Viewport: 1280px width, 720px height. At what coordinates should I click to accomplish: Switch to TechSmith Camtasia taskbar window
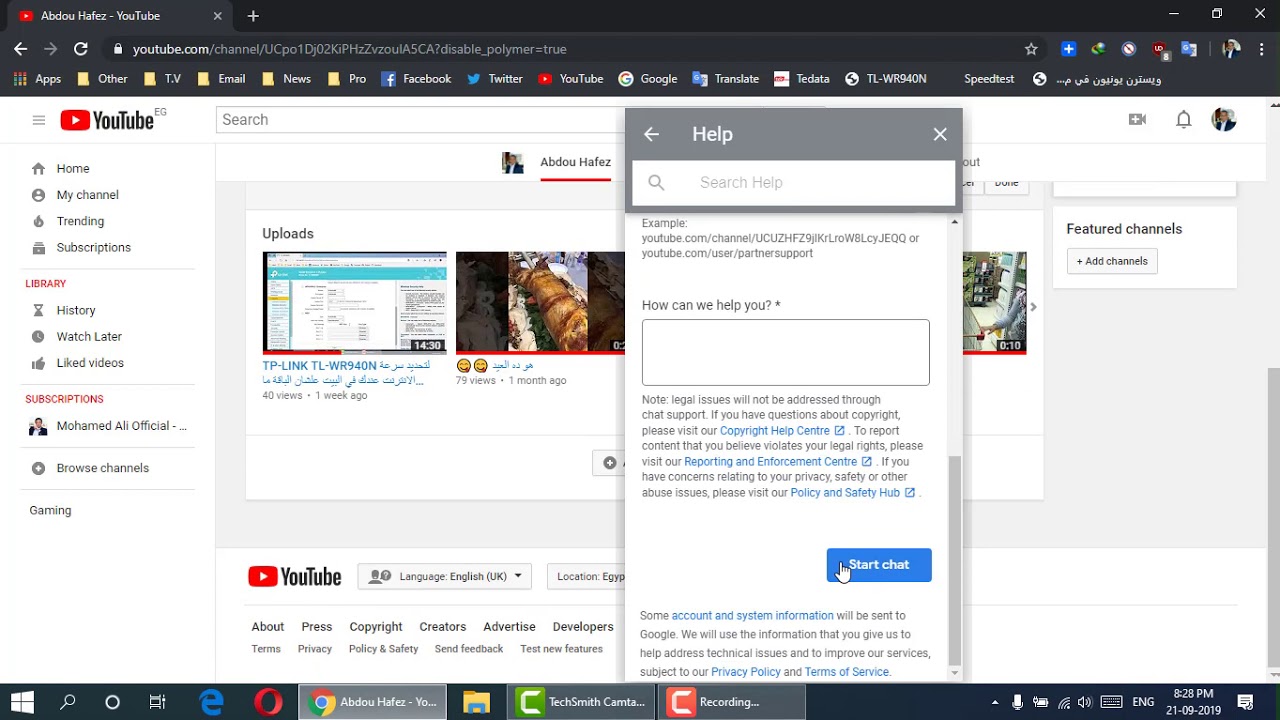click(582, 702)
